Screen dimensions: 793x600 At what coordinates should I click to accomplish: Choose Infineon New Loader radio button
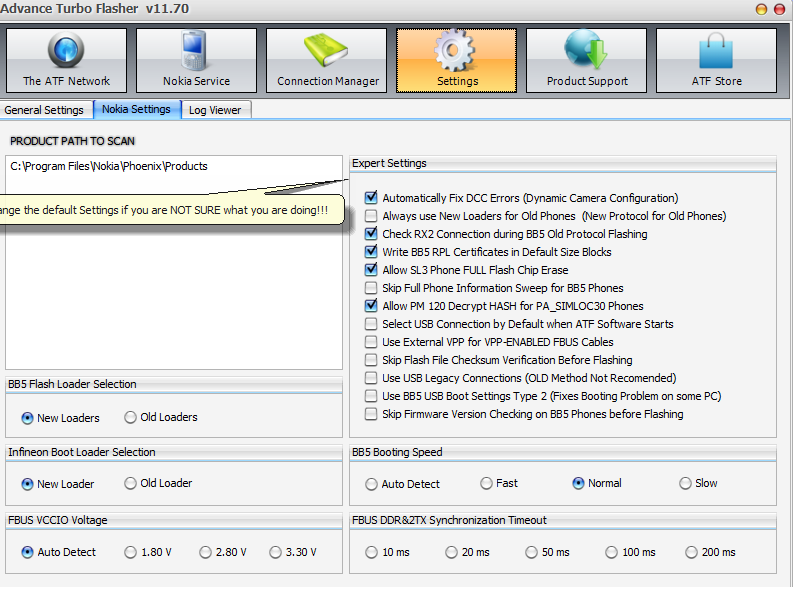pos(27,484)
